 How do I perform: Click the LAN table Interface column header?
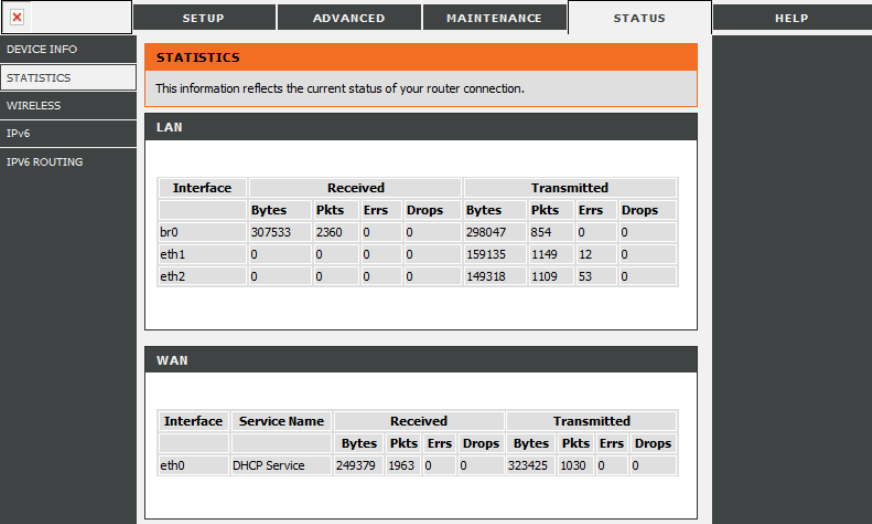click(x=202, y=188)
